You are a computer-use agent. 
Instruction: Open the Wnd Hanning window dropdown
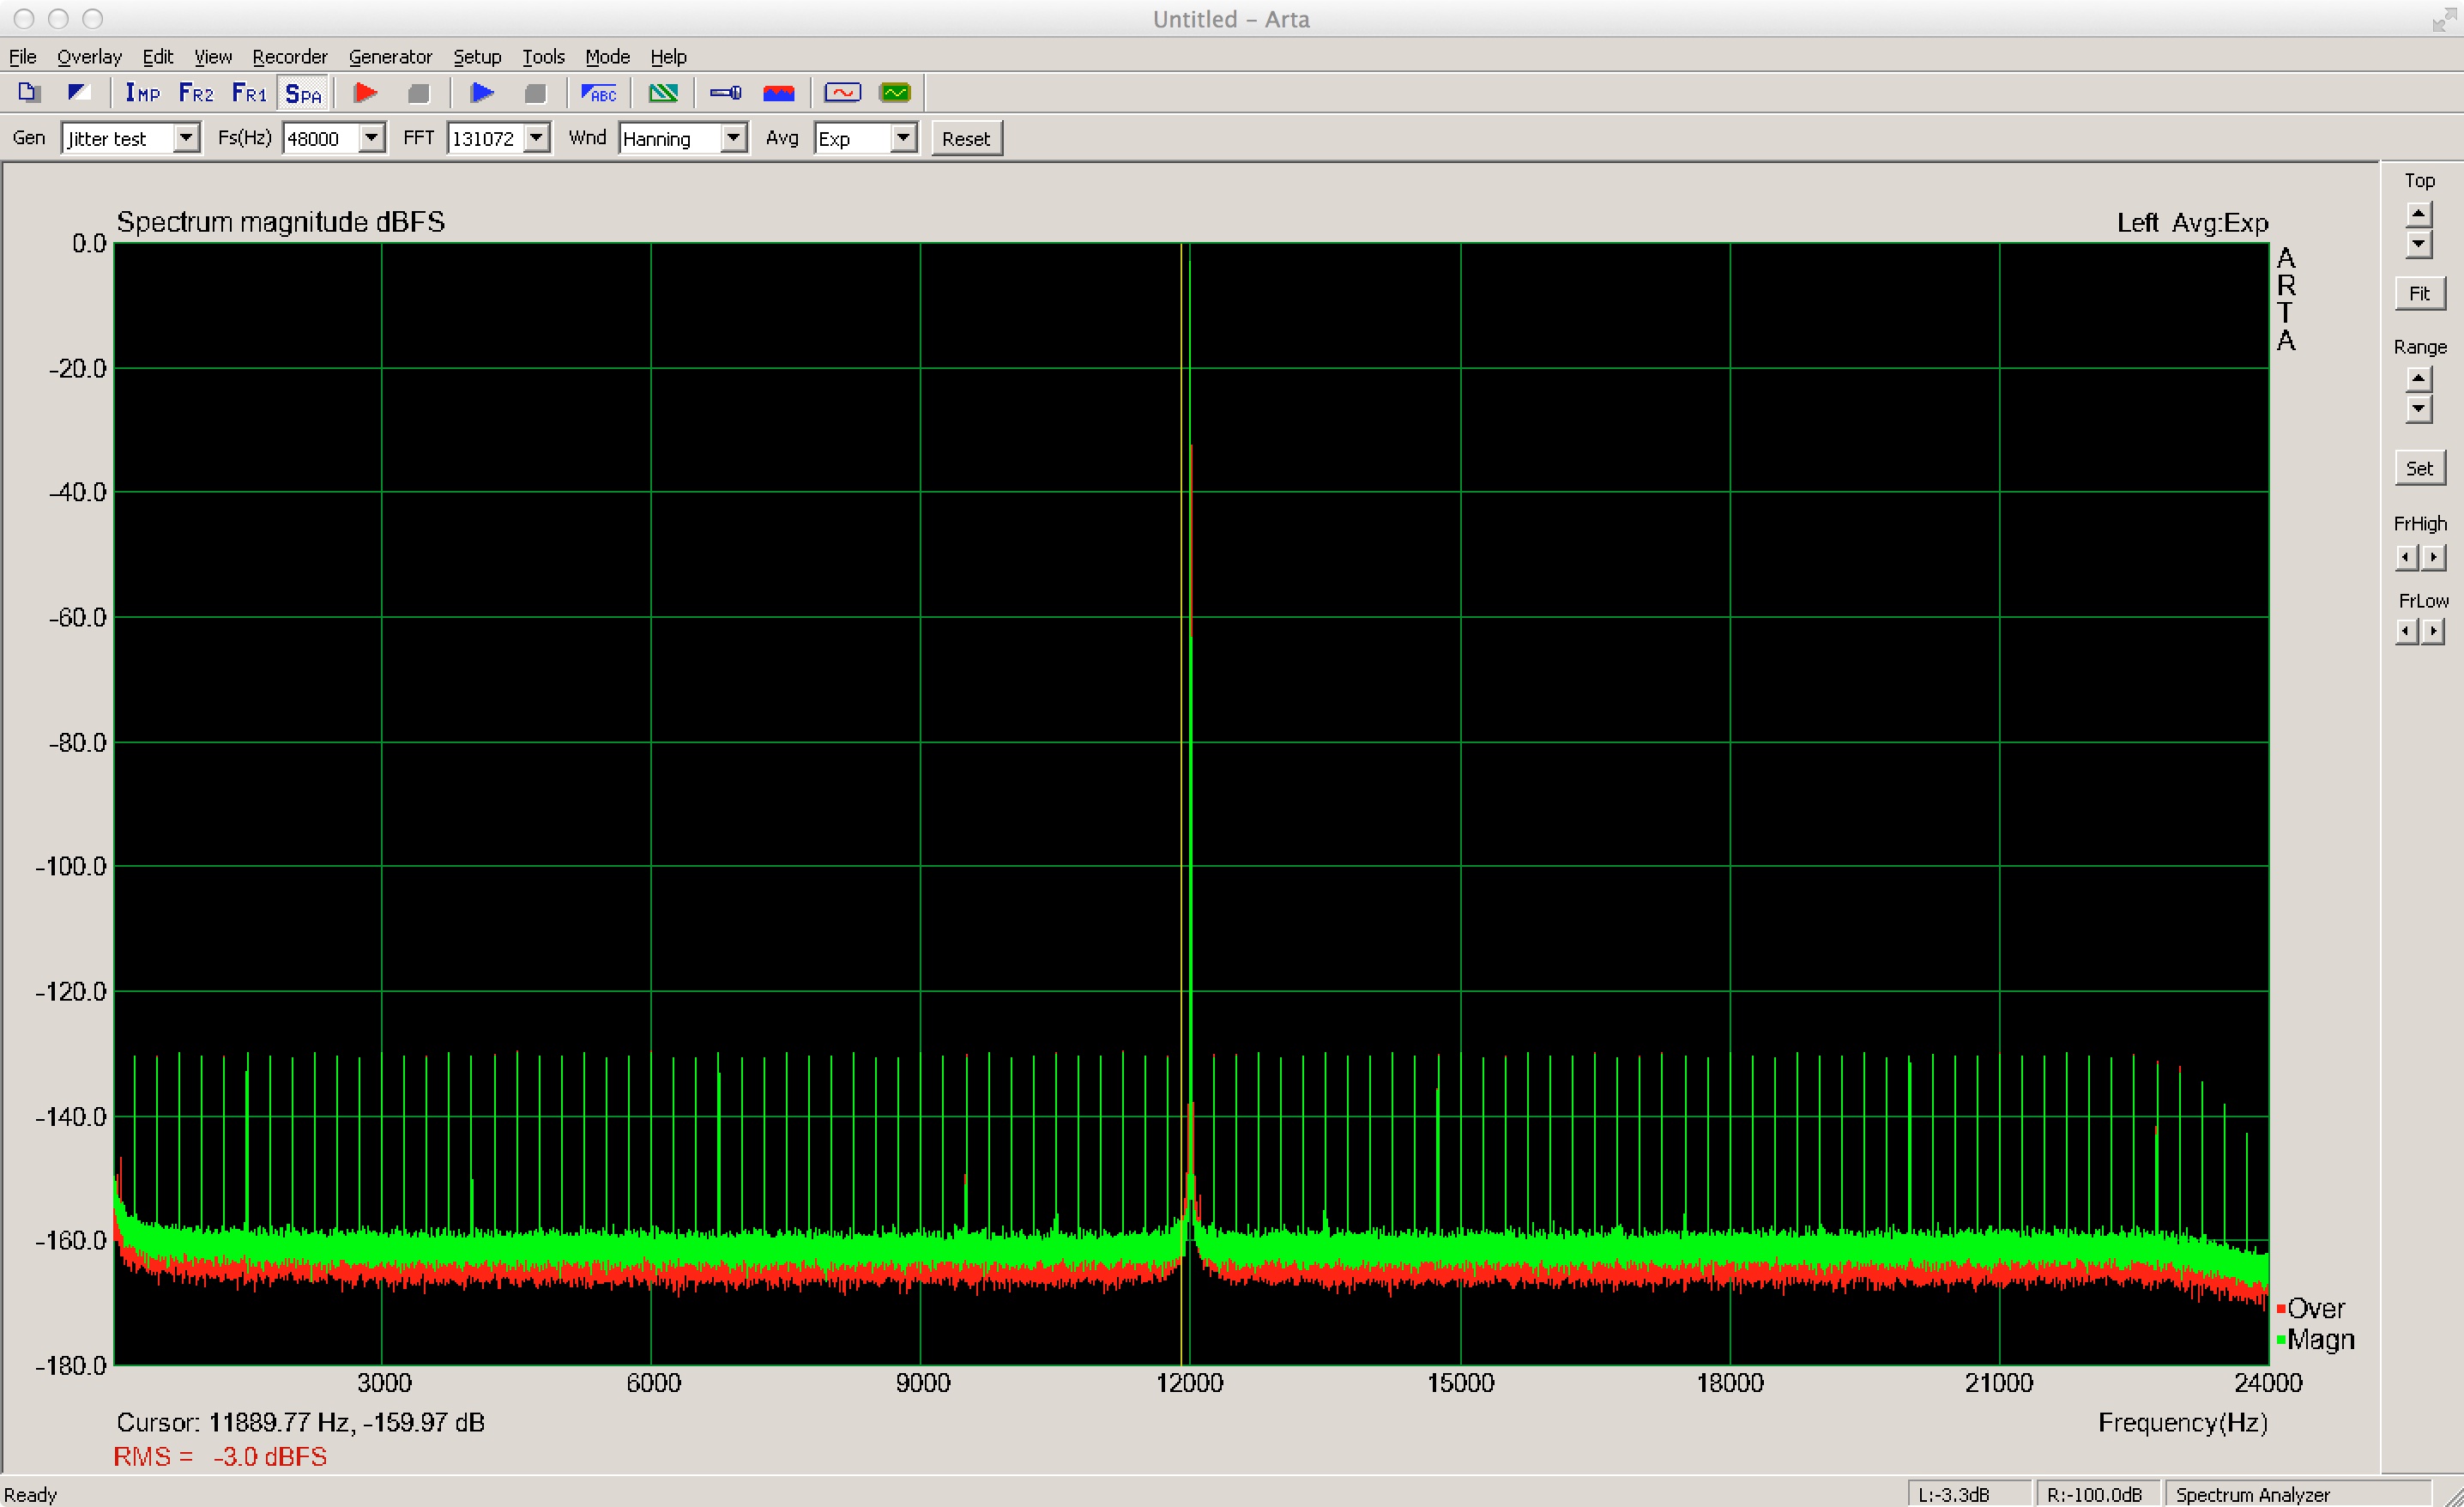pyautogui.click(x=734, y=138)
